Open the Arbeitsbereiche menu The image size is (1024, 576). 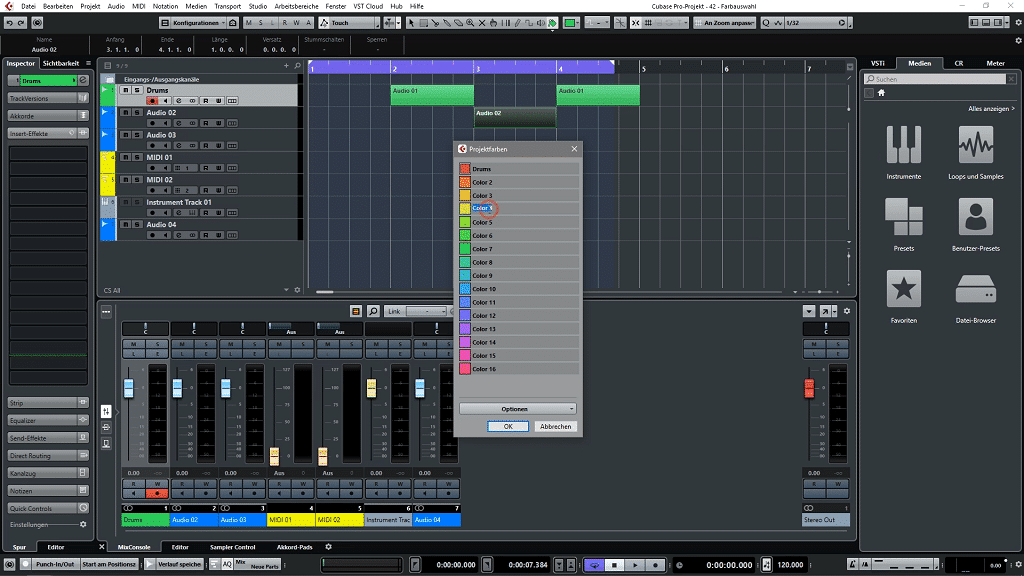pos(296,6)
